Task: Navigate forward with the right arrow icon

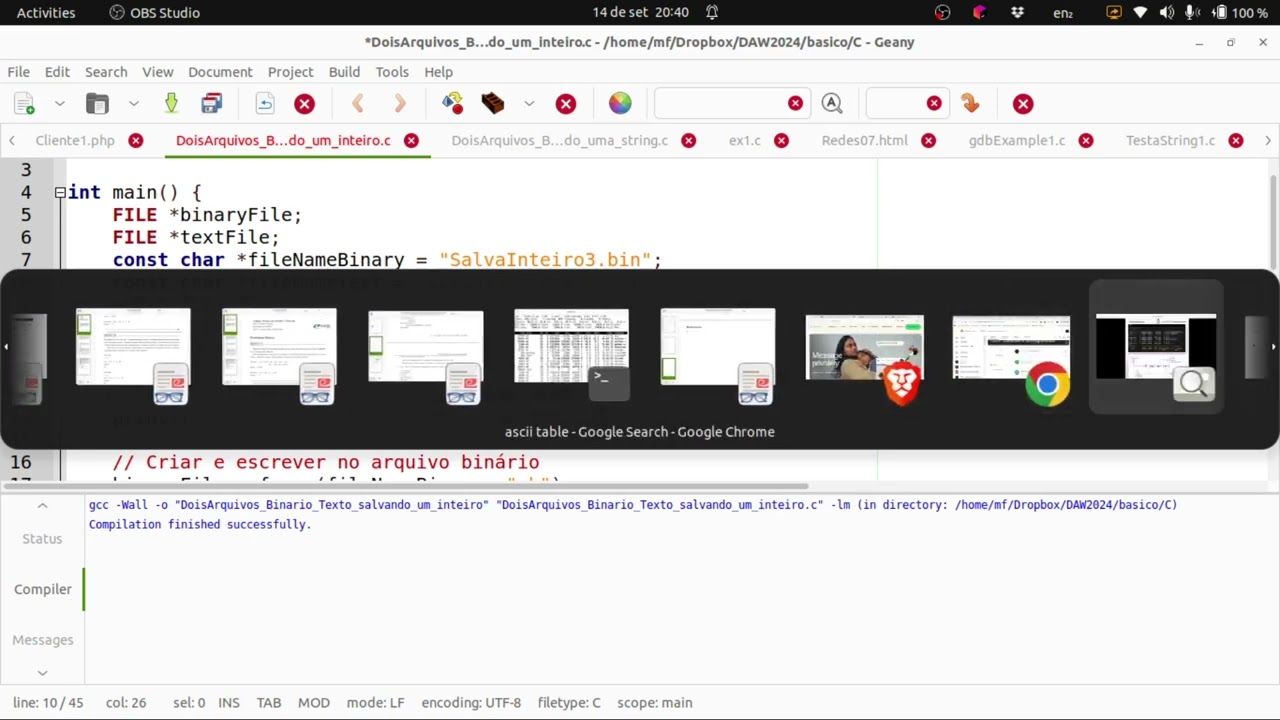Action: [x=400, y=104]
